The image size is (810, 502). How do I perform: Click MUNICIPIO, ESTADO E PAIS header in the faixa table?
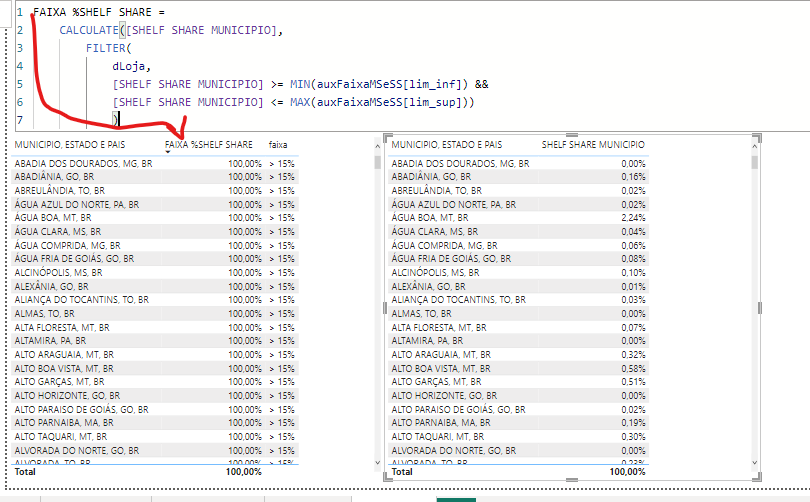(x=70, y=145)
